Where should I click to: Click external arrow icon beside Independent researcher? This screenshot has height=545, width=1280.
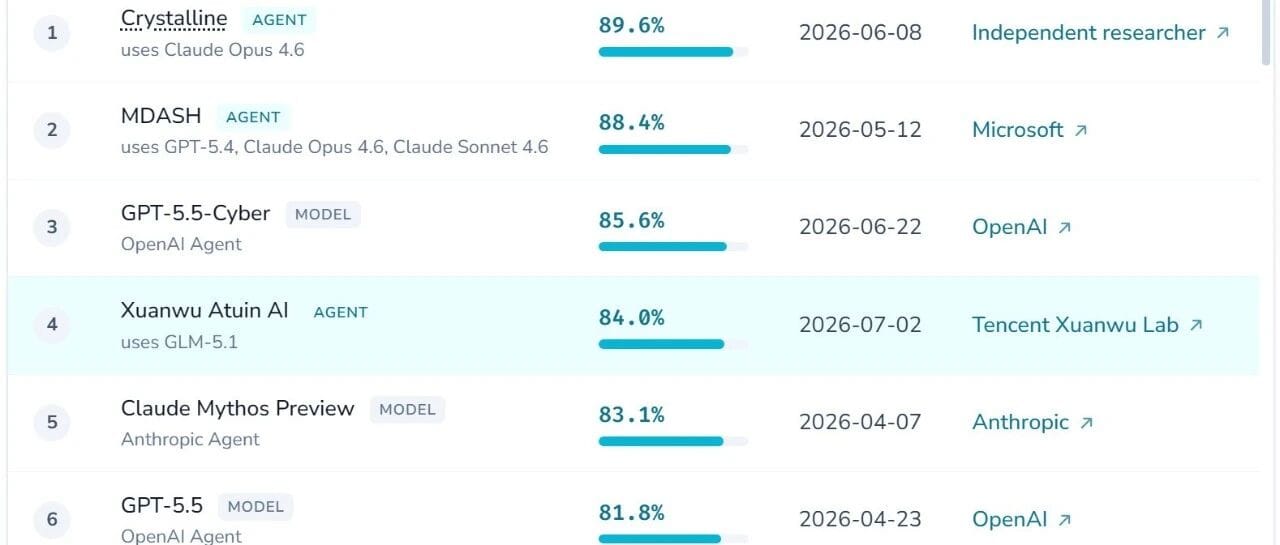click(1222, 33)
